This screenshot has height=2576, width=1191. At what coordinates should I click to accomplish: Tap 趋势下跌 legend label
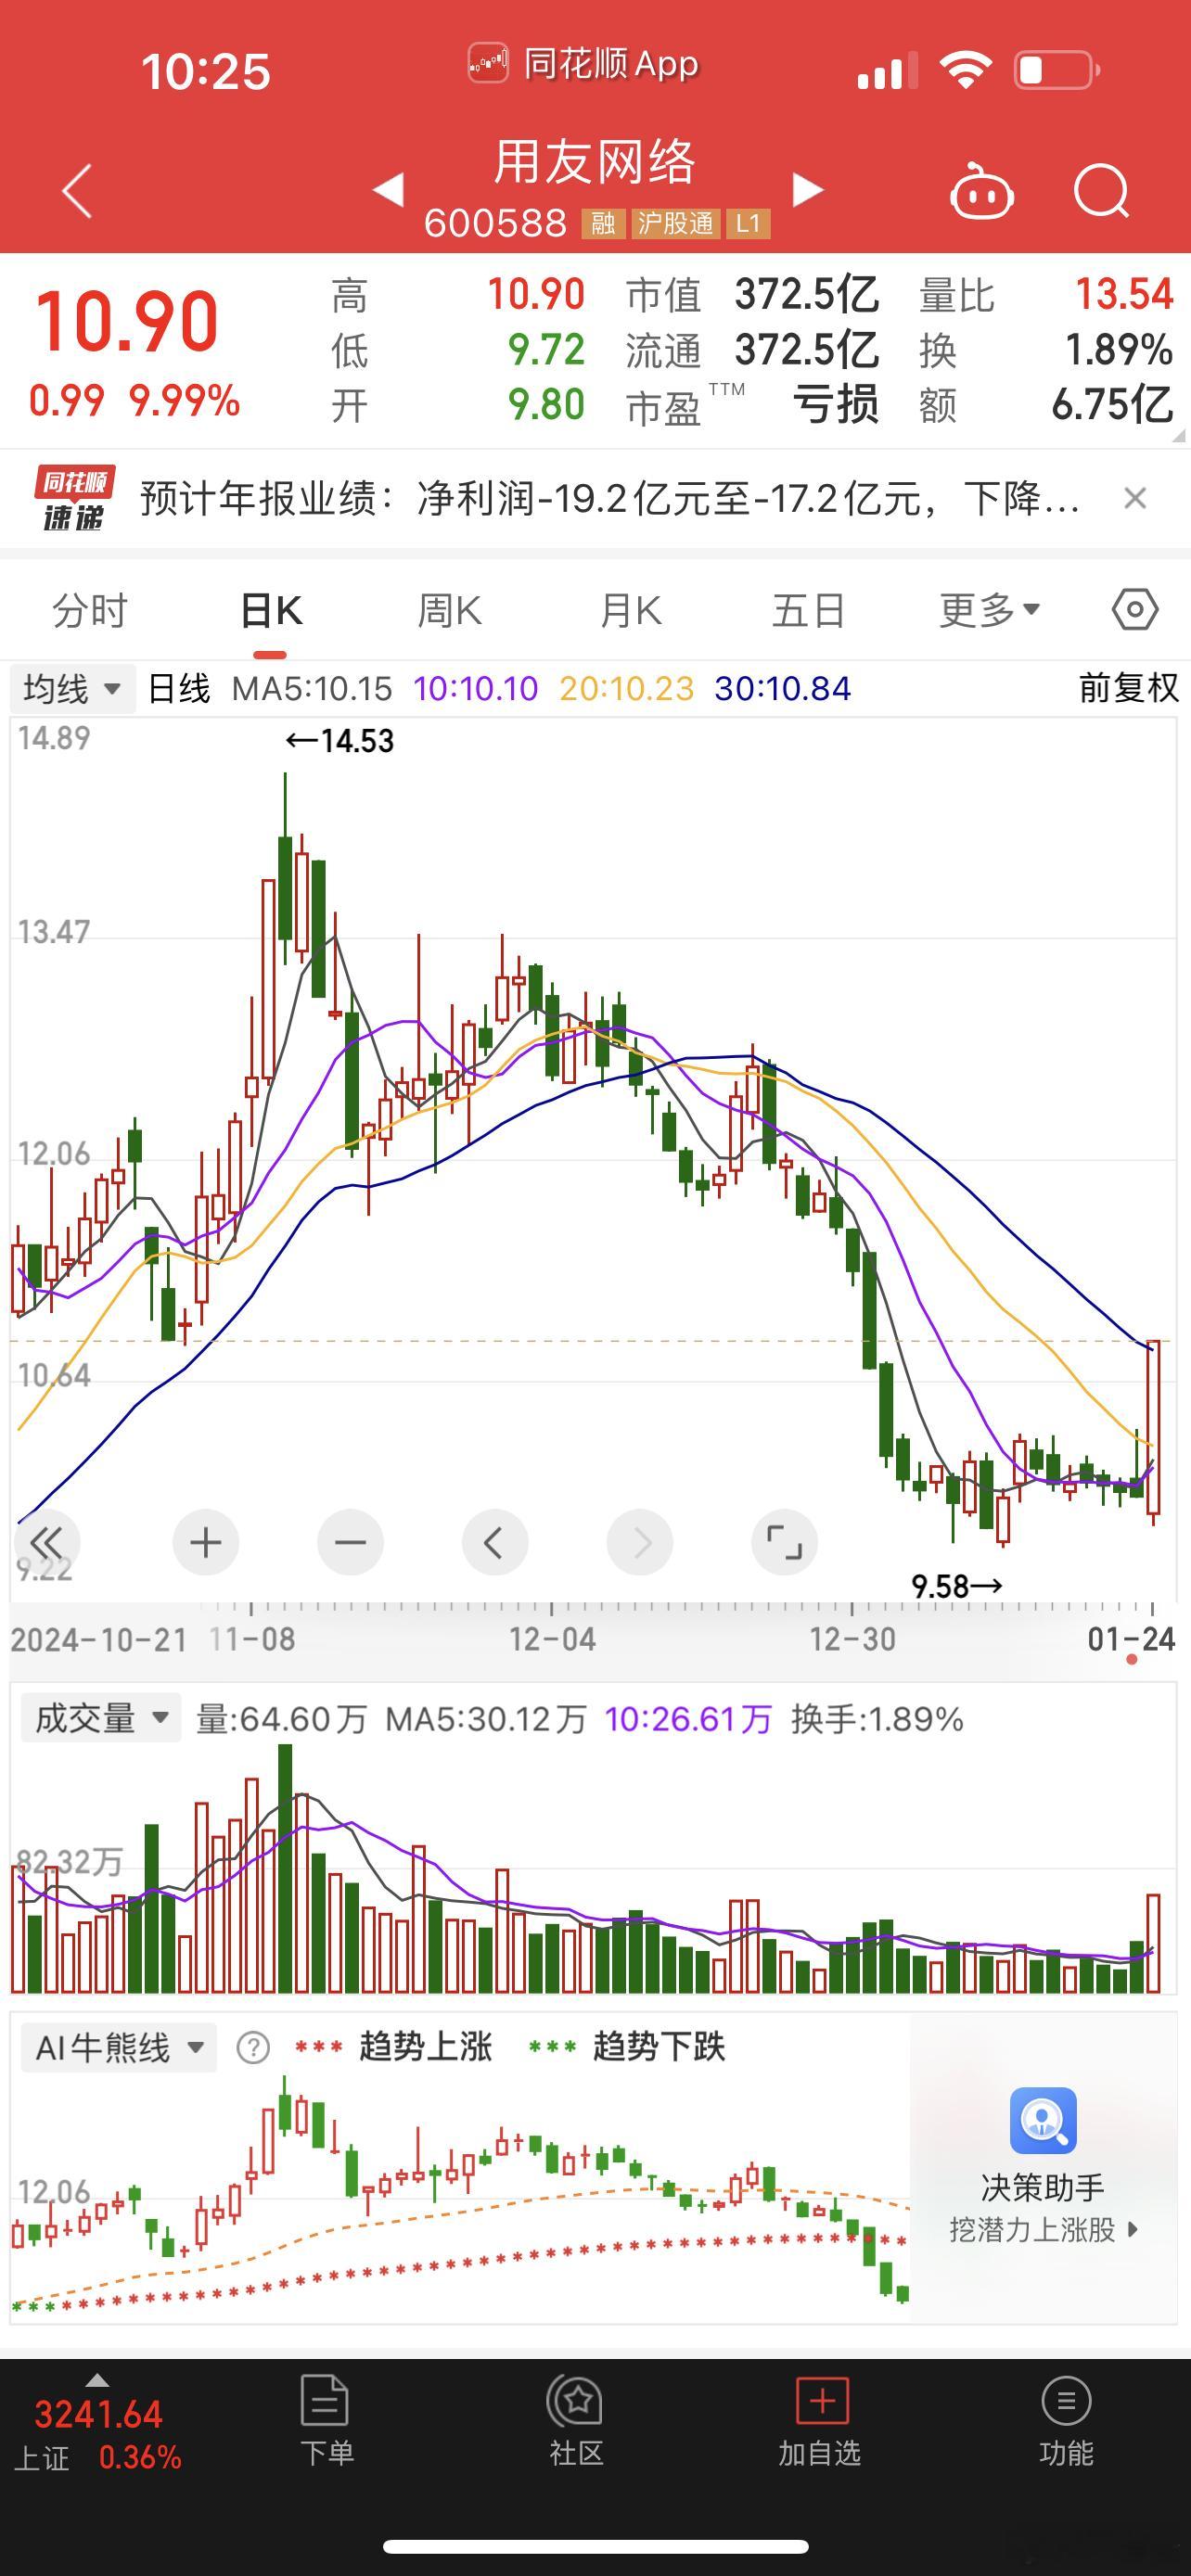coord(659,2047)
